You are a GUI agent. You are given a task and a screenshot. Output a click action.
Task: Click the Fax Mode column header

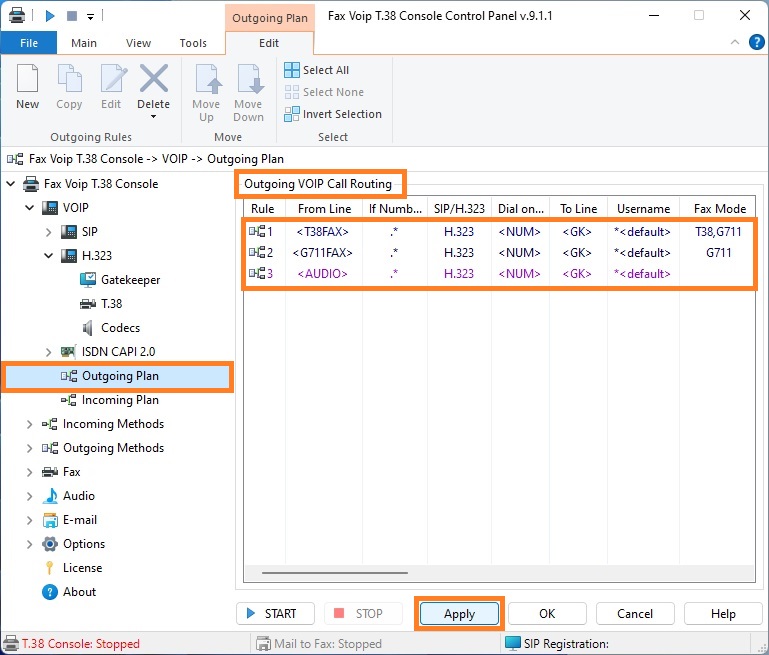tap(719, 209)
